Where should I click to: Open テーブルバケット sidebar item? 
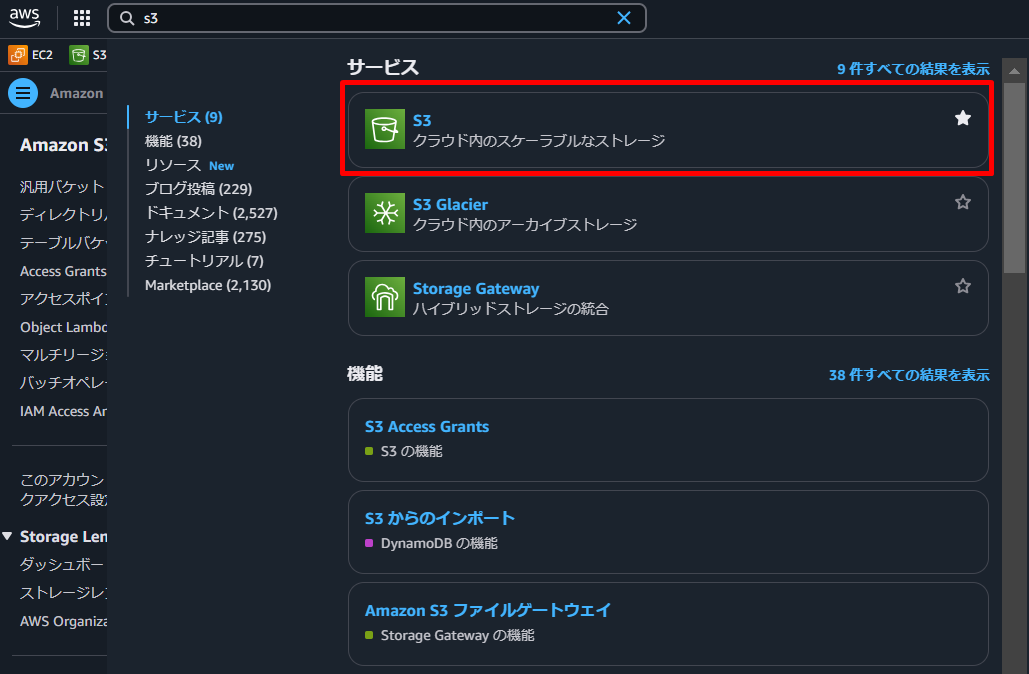[63, 243]
